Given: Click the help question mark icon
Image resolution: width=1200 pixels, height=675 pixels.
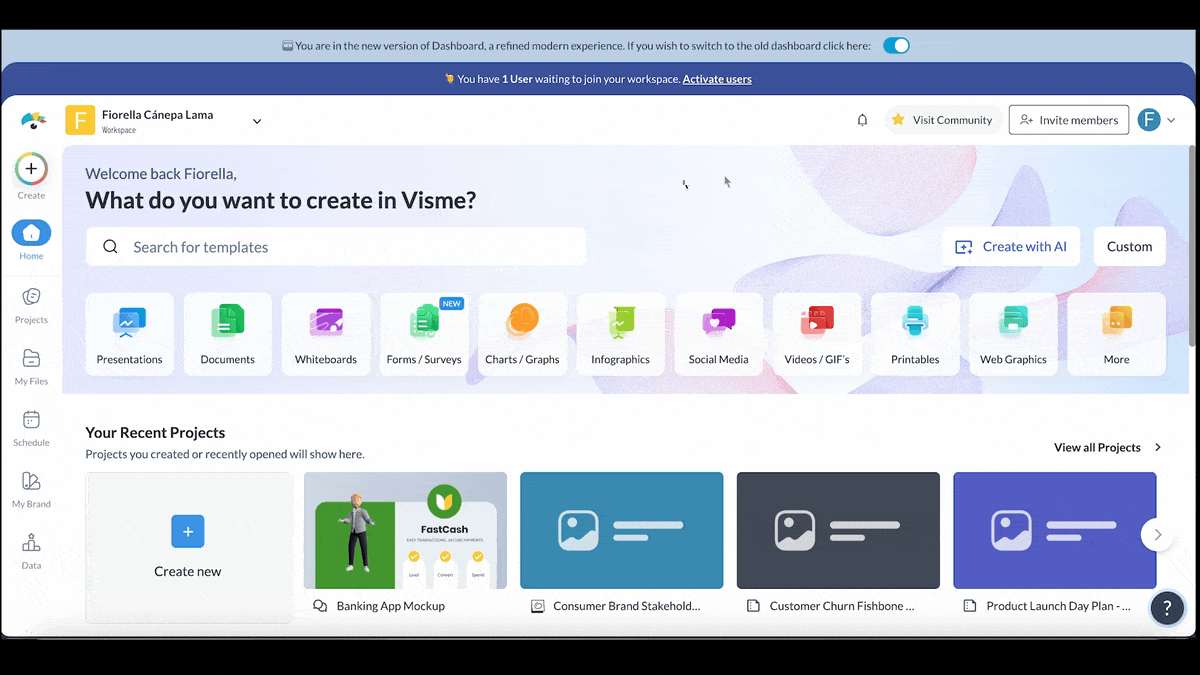Looking at the screenshot, I should tap(1167, 608).
